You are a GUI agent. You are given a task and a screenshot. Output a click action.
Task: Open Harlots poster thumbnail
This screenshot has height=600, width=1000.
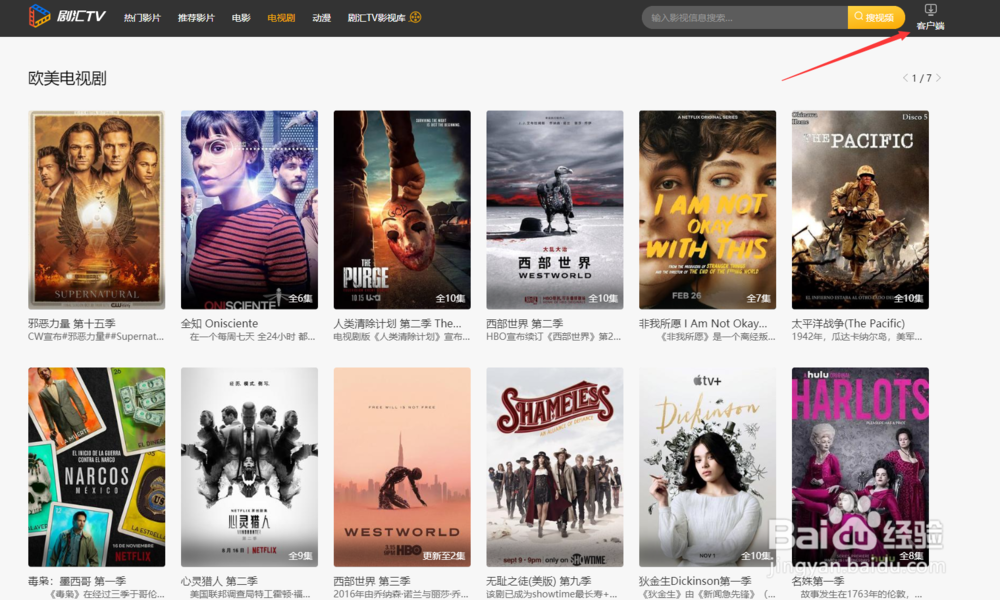pos(860,467)
